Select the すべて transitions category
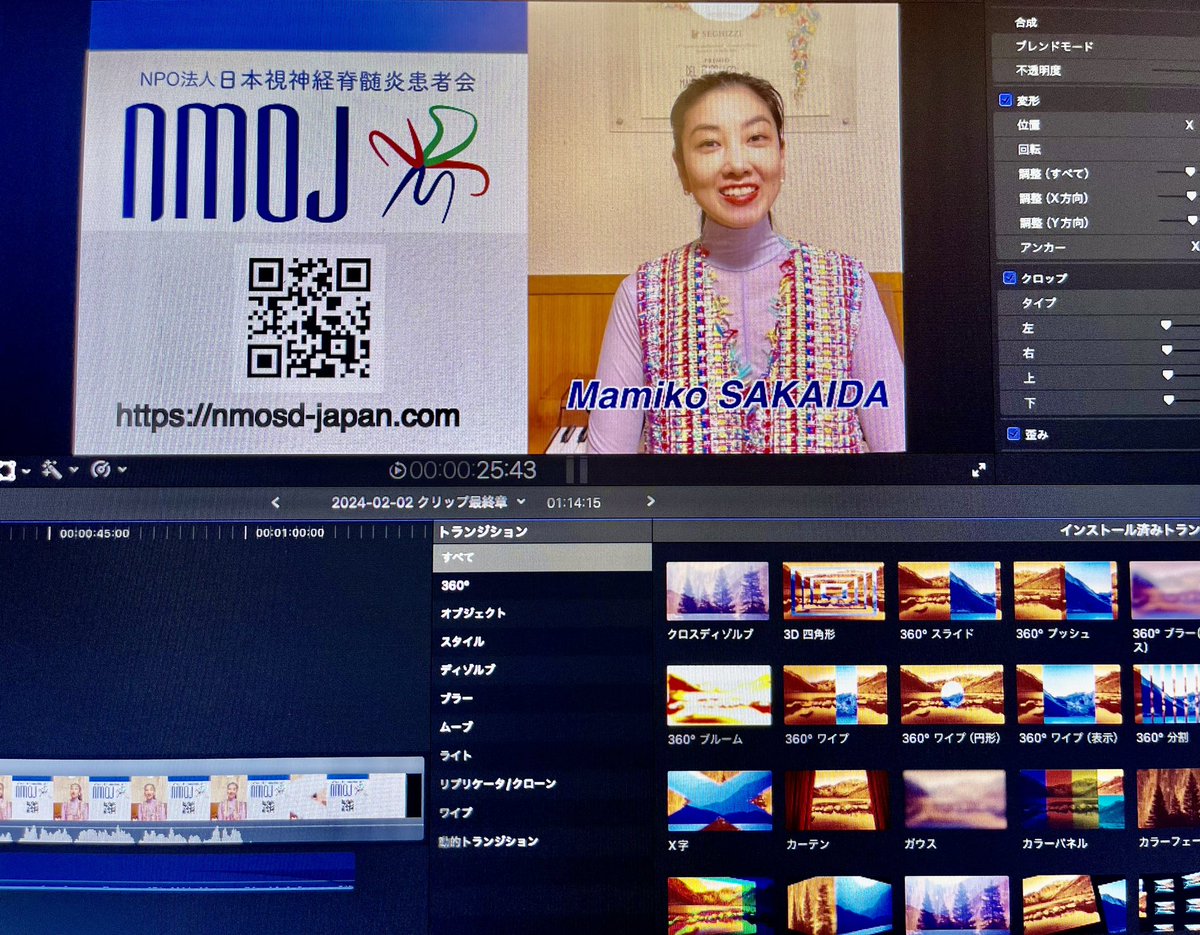This screenshot has height=935, width=1200. click(x=543, y=558)
